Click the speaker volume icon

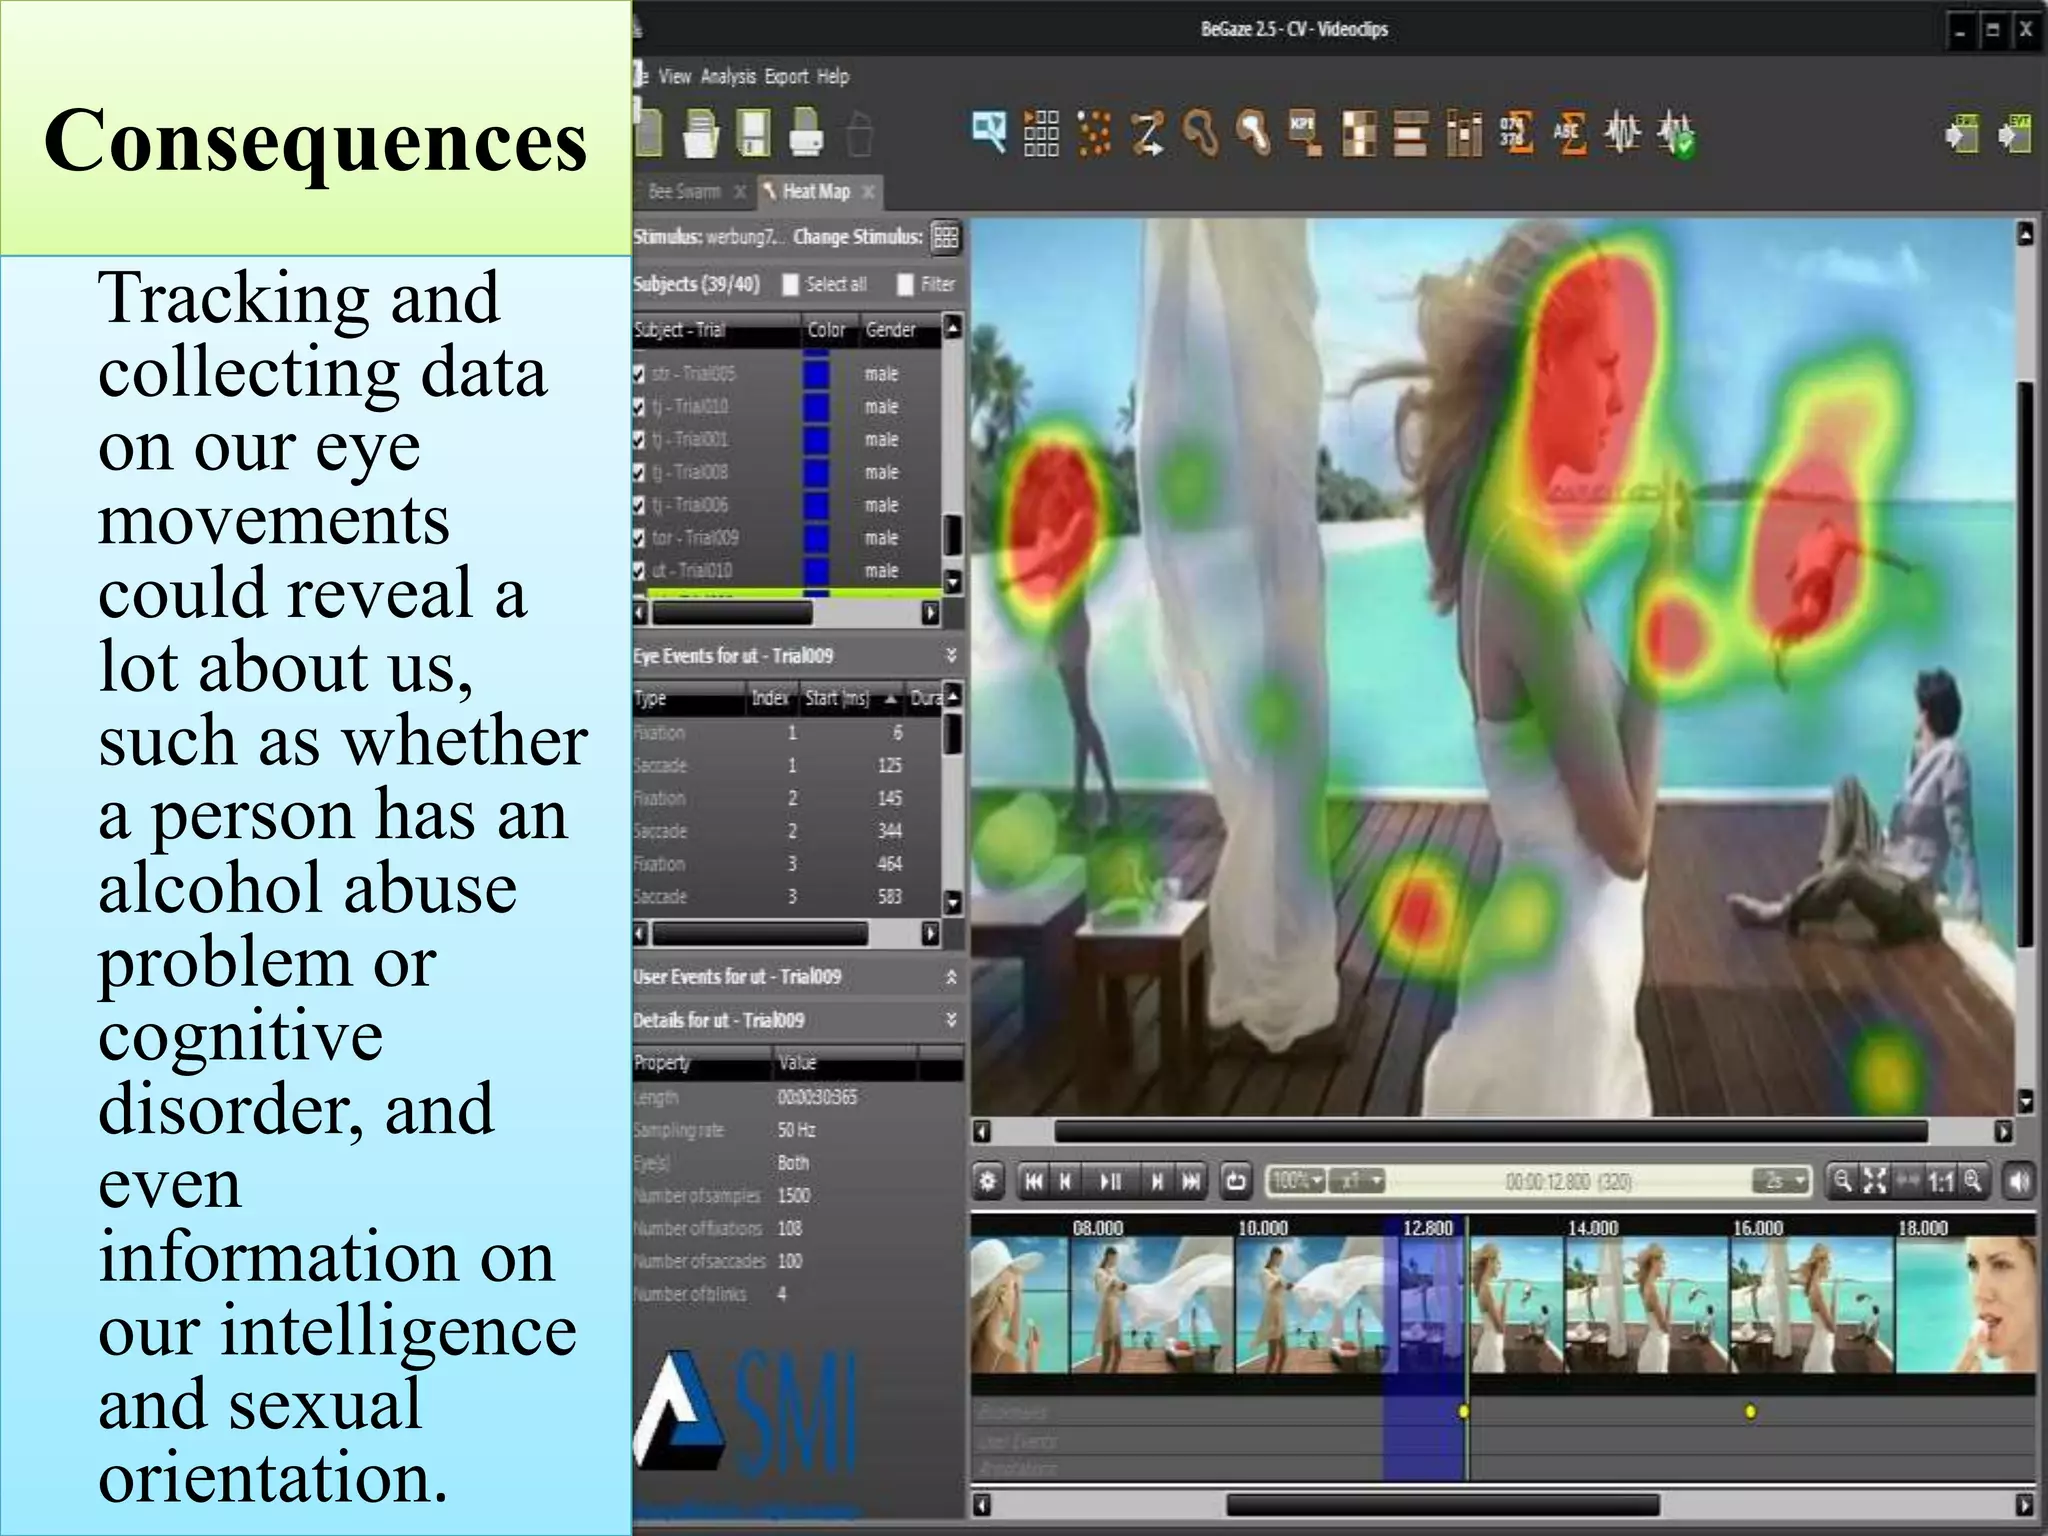coord(2019,1181)
